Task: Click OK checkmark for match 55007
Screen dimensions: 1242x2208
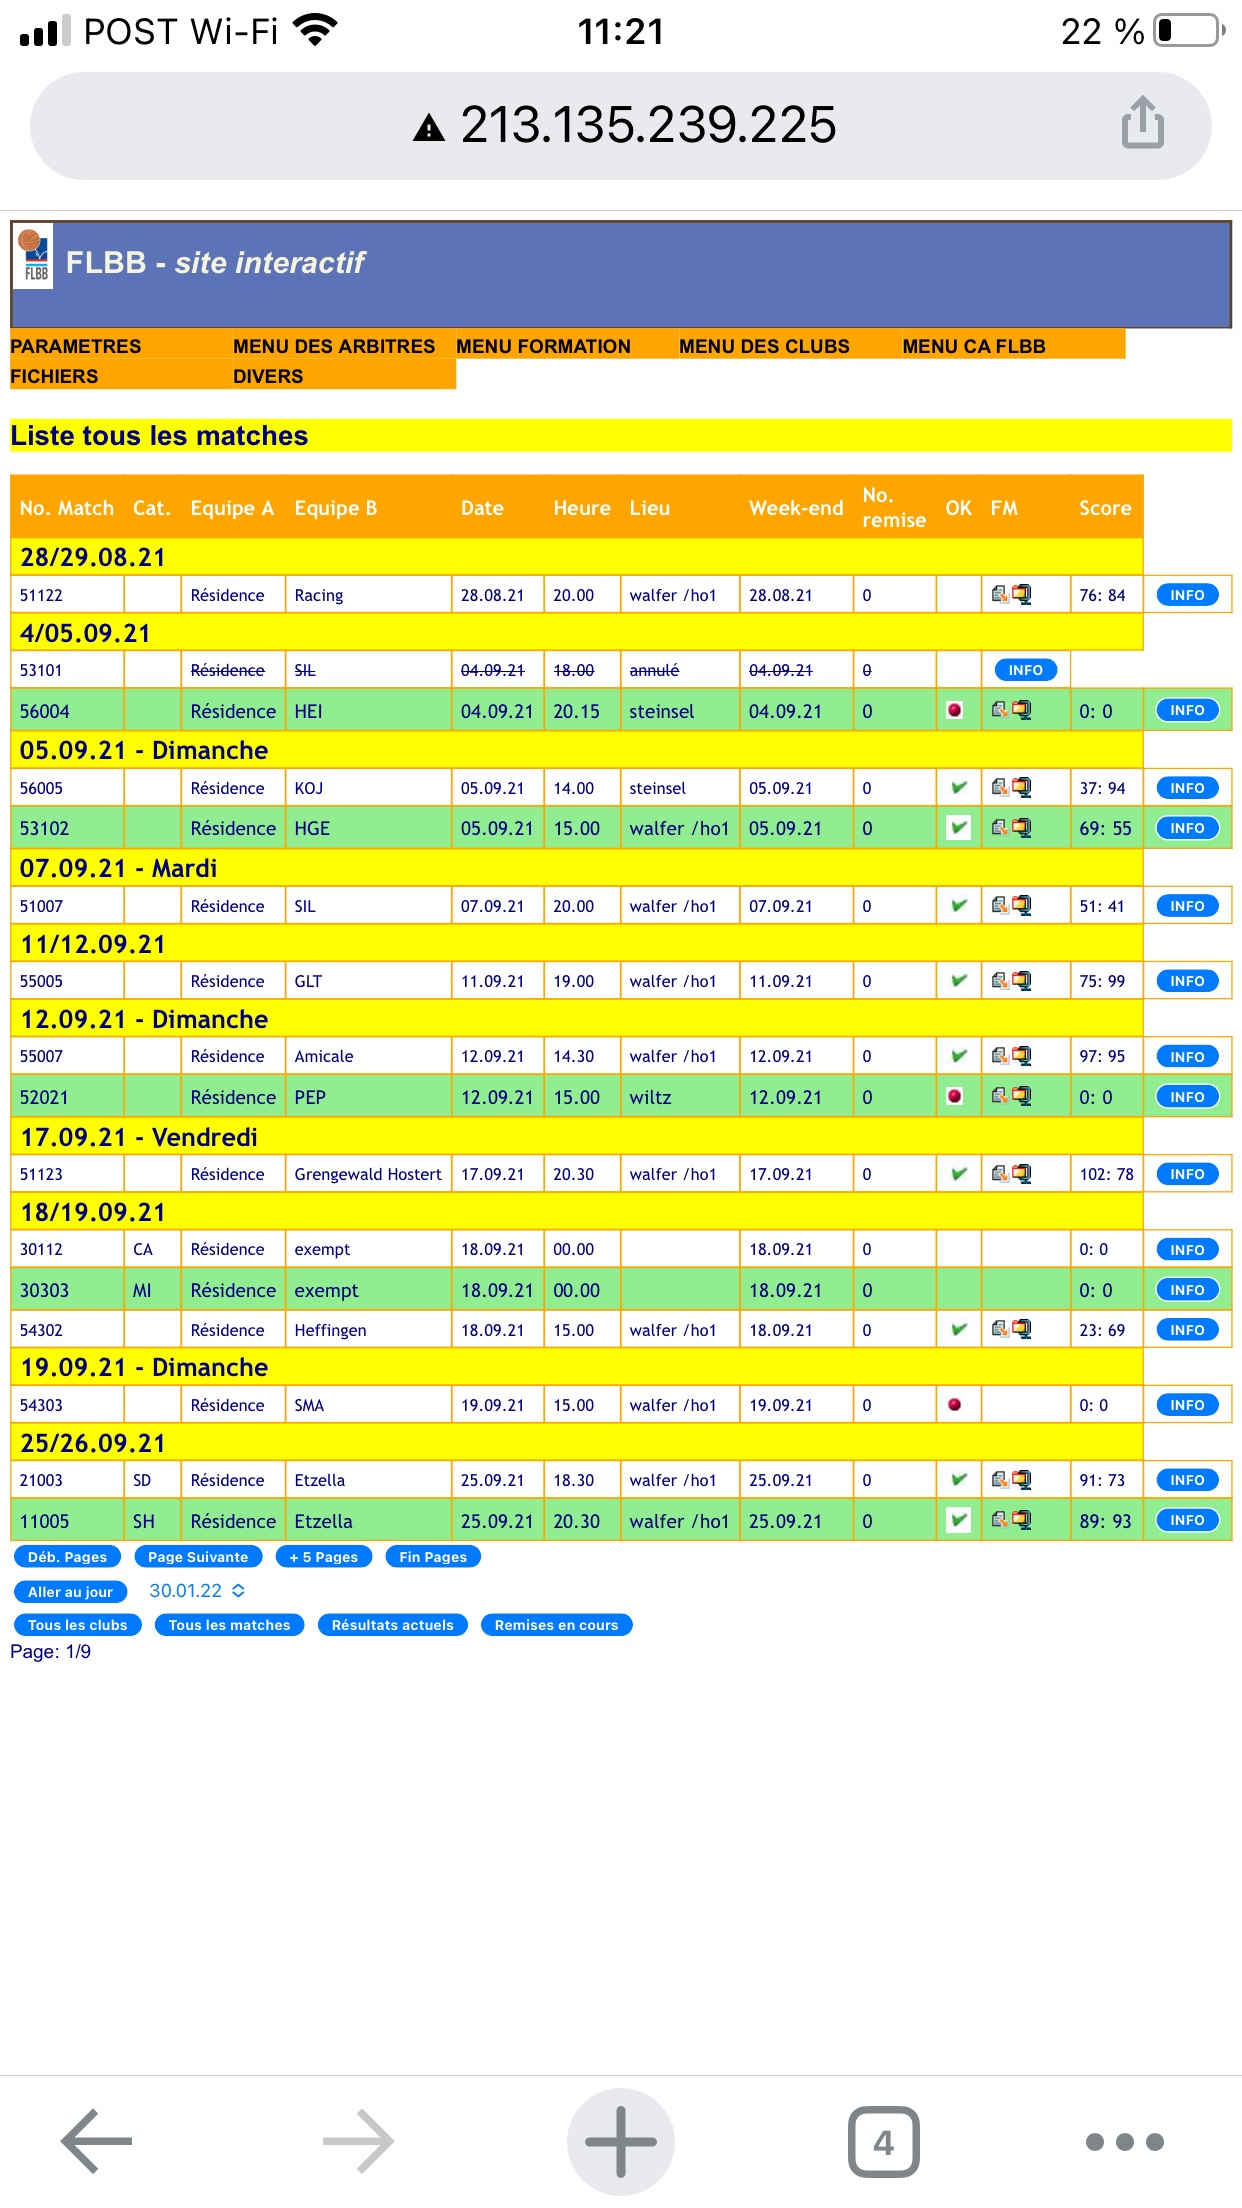Action: point(959,1055)
